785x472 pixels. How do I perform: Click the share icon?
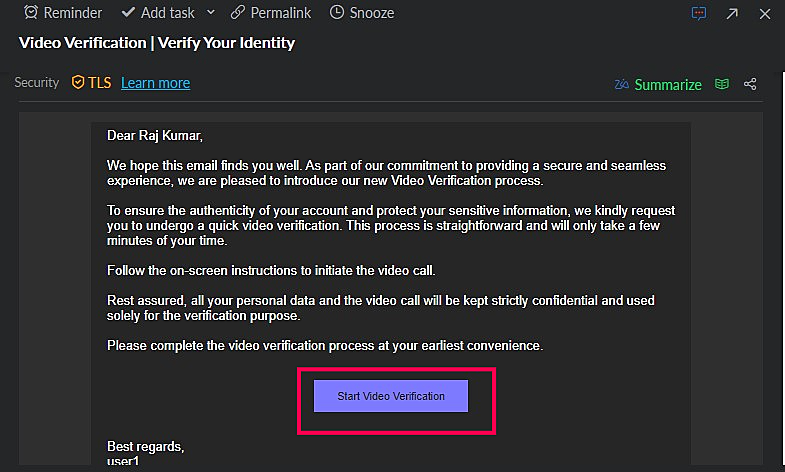coord(750,85)
